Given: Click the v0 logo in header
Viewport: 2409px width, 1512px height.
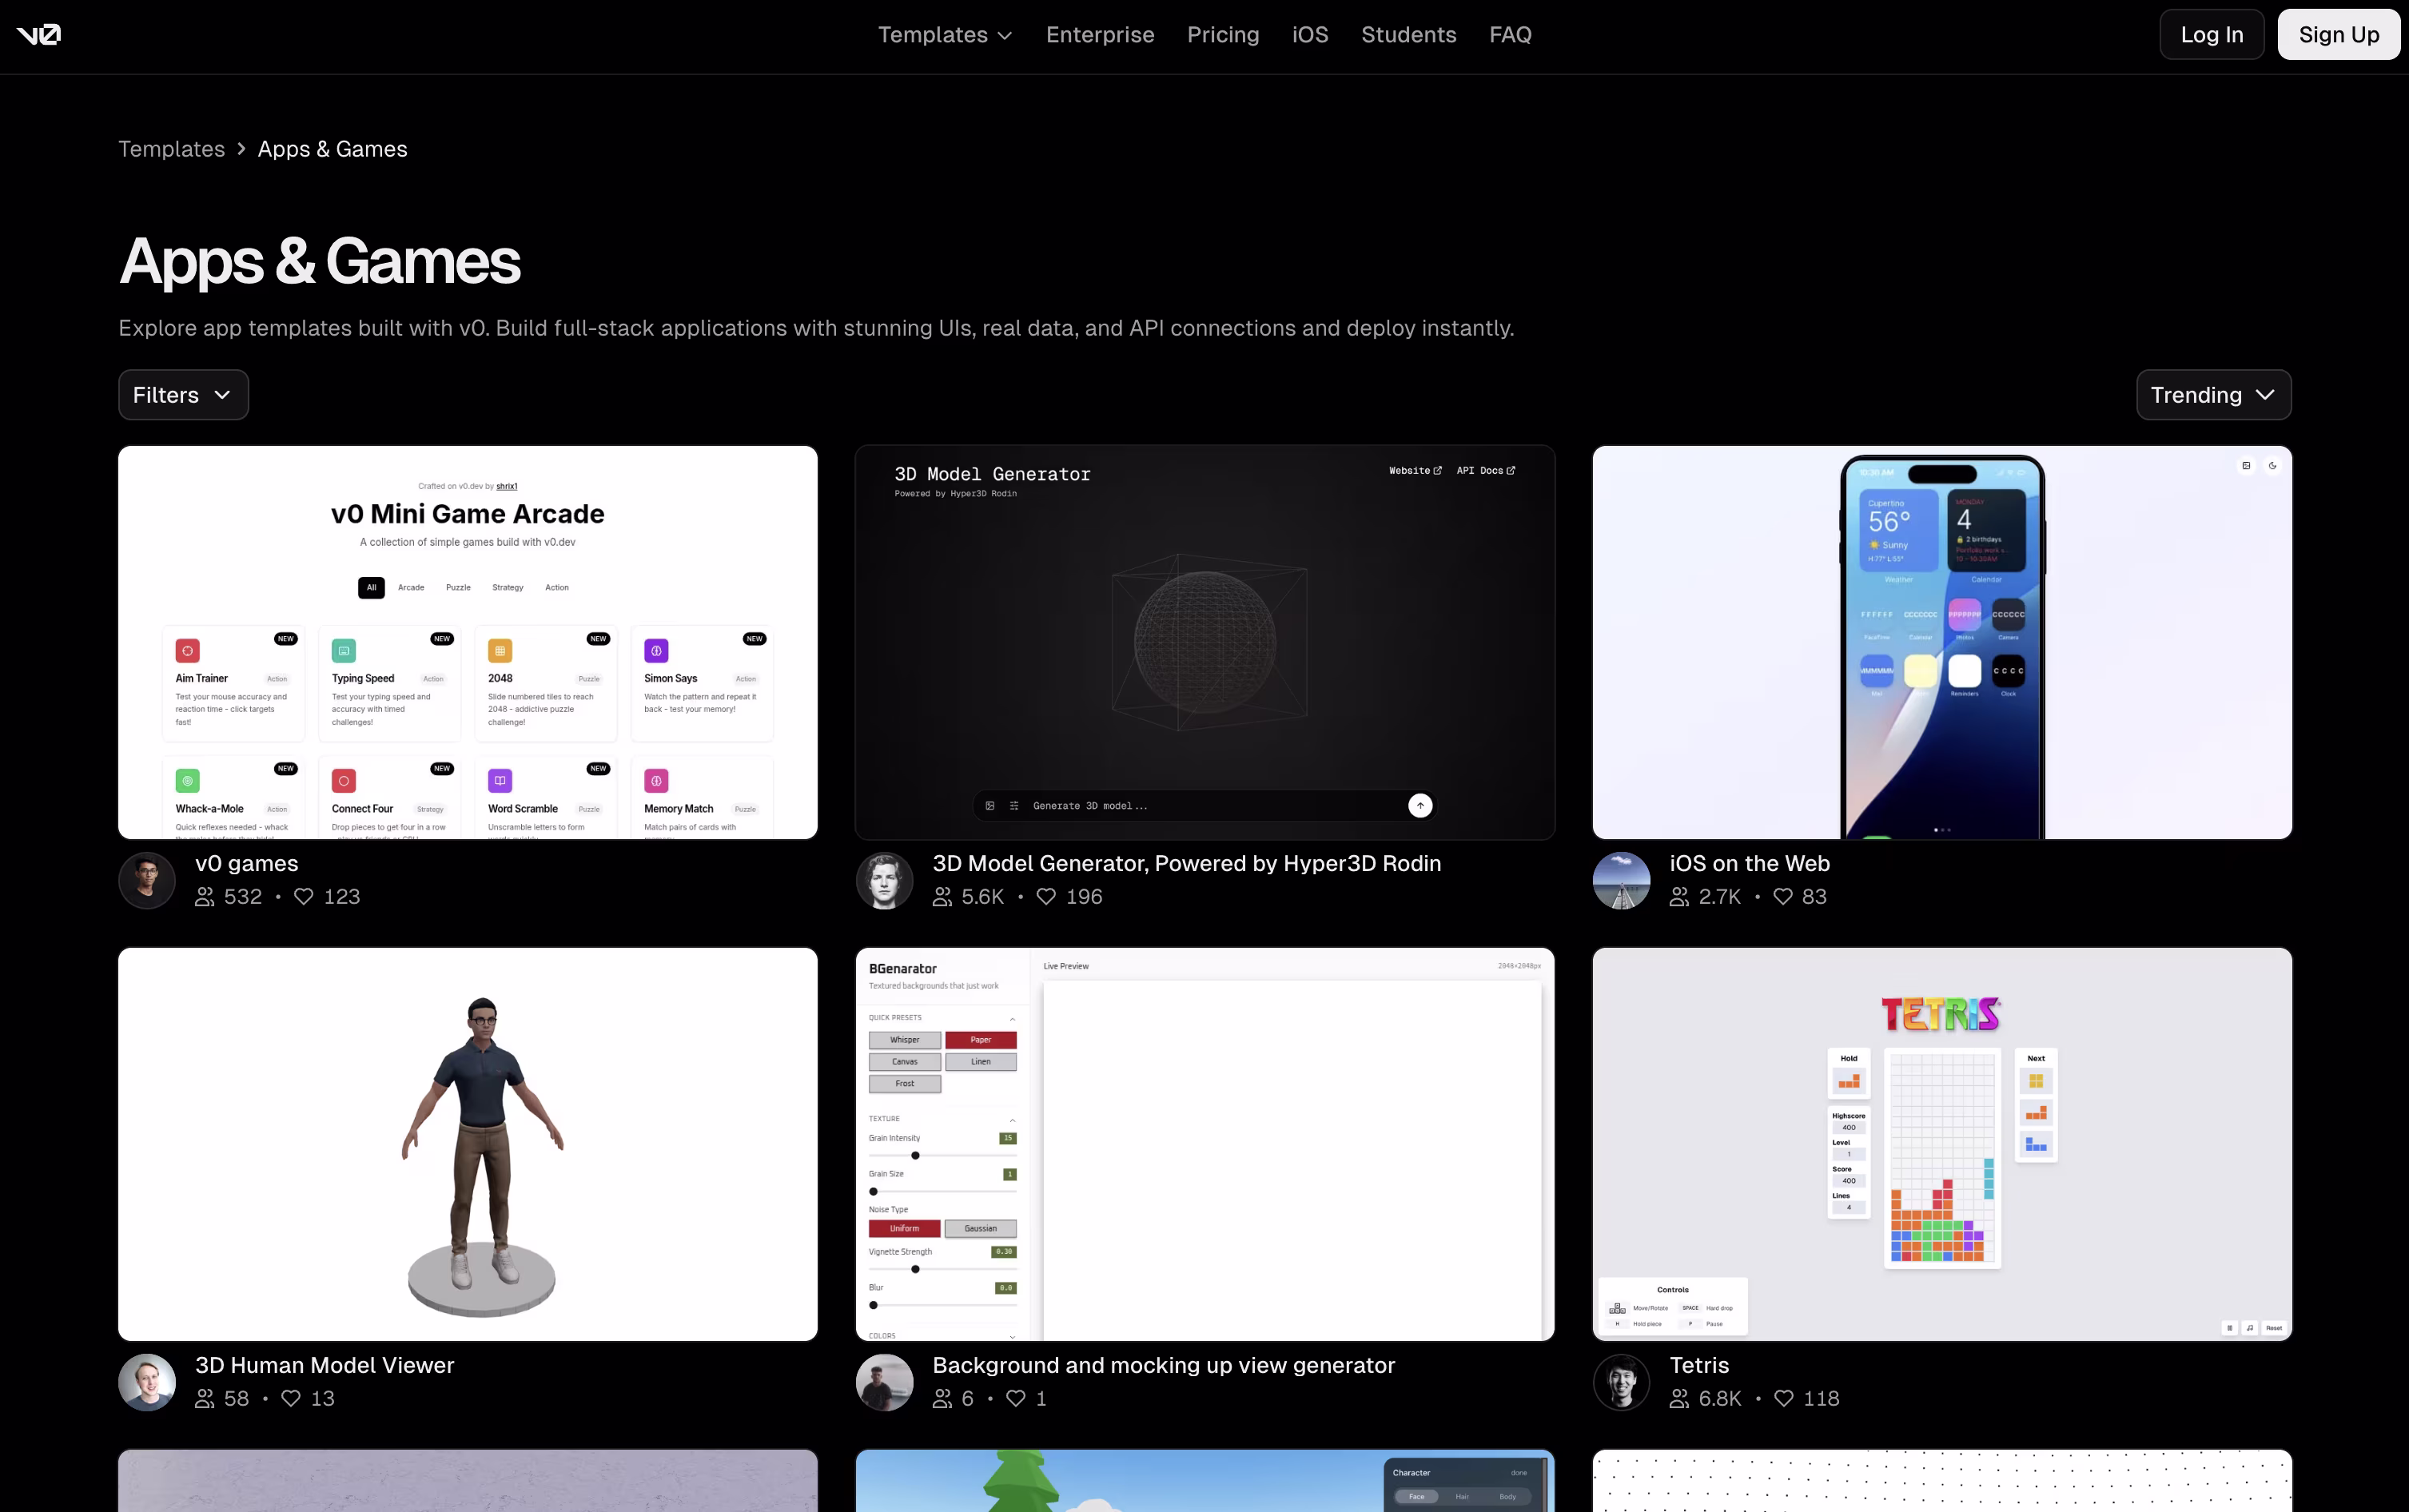Looking at the screenshot, I should 39,35.
